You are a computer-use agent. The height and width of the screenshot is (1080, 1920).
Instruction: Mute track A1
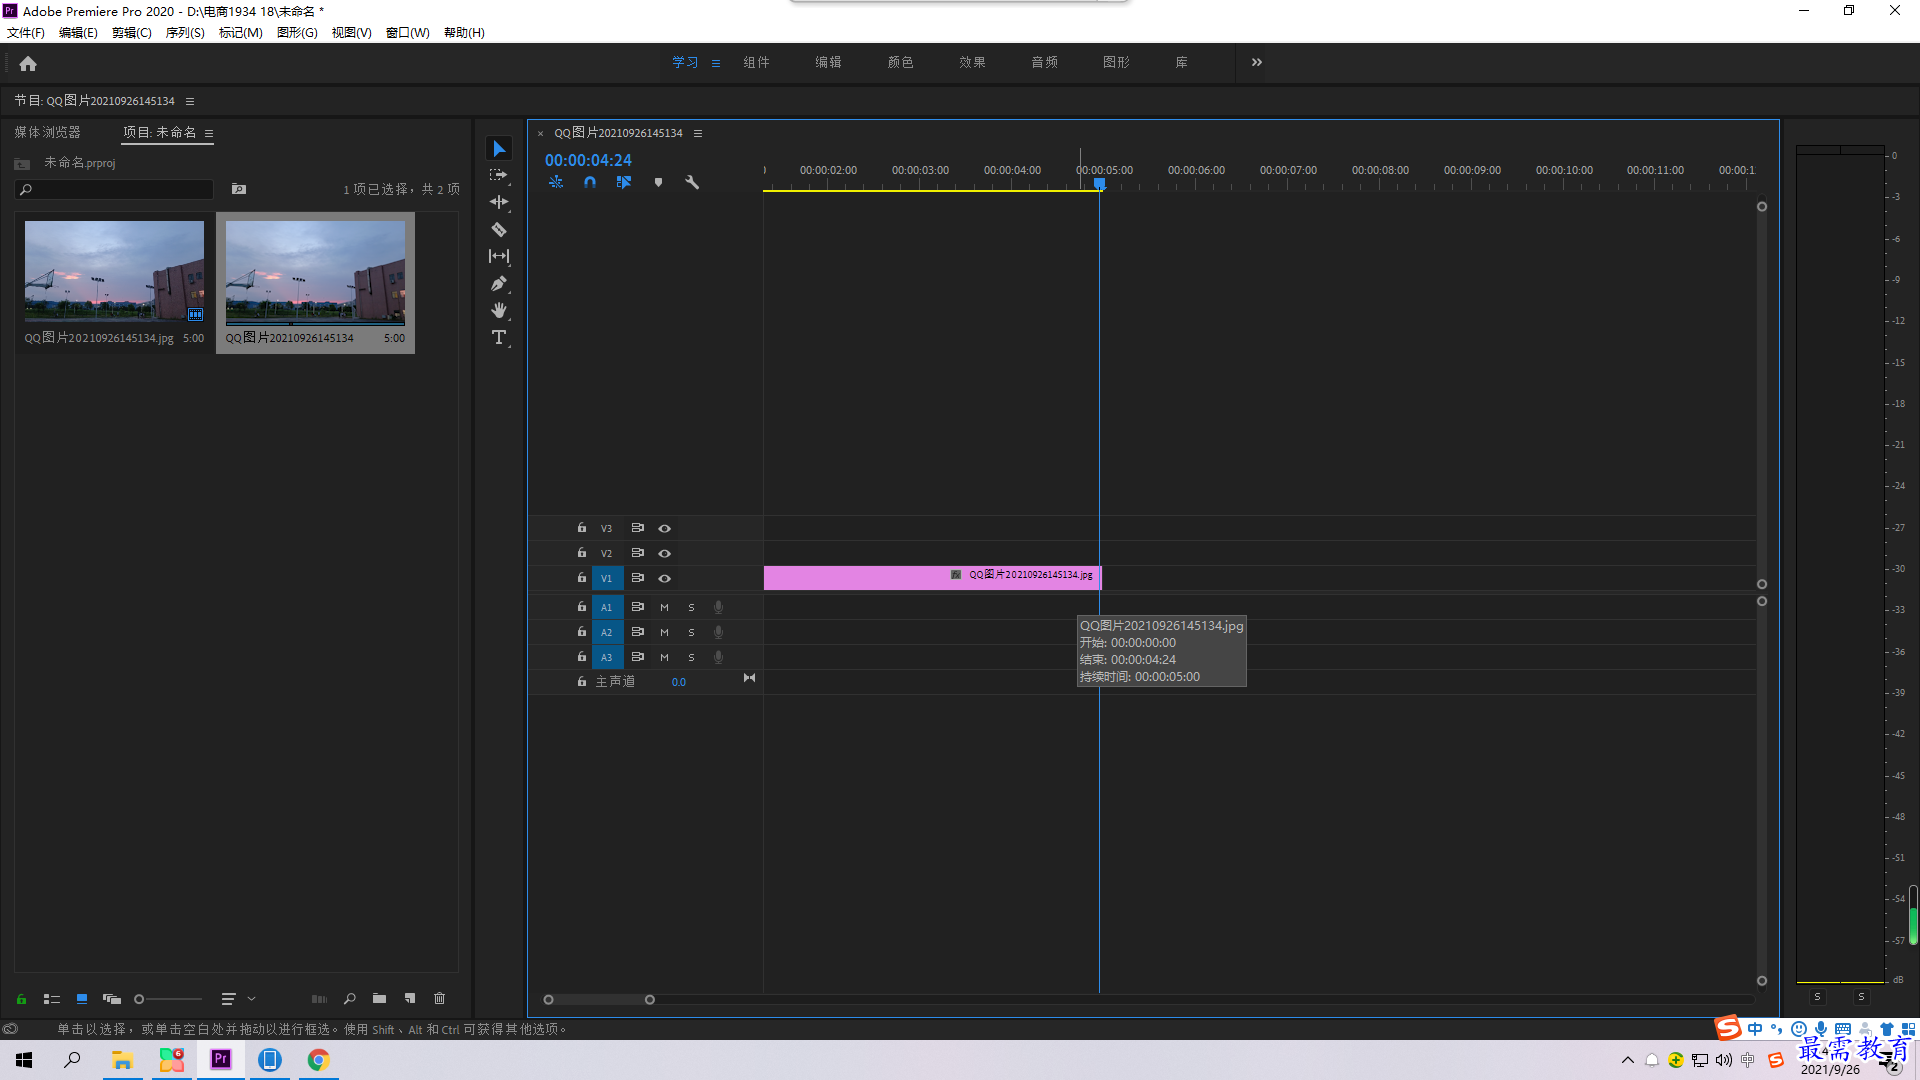(x=664, y=607)
